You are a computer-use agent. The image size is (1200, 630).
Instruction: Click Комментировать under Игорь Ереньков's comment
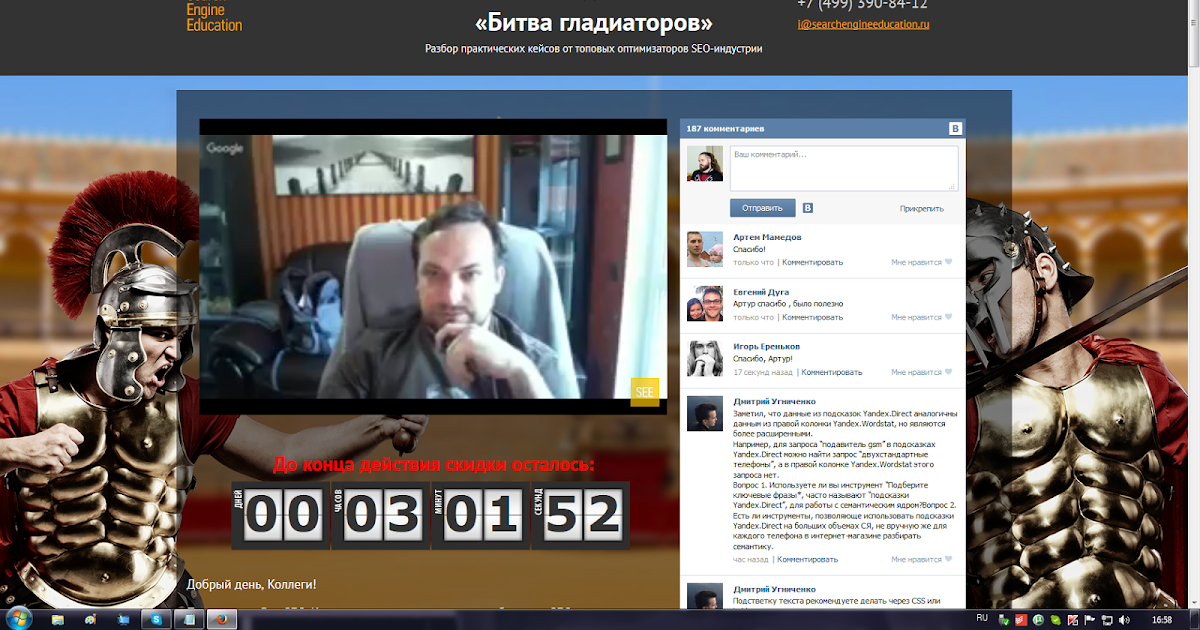[831, 372]
